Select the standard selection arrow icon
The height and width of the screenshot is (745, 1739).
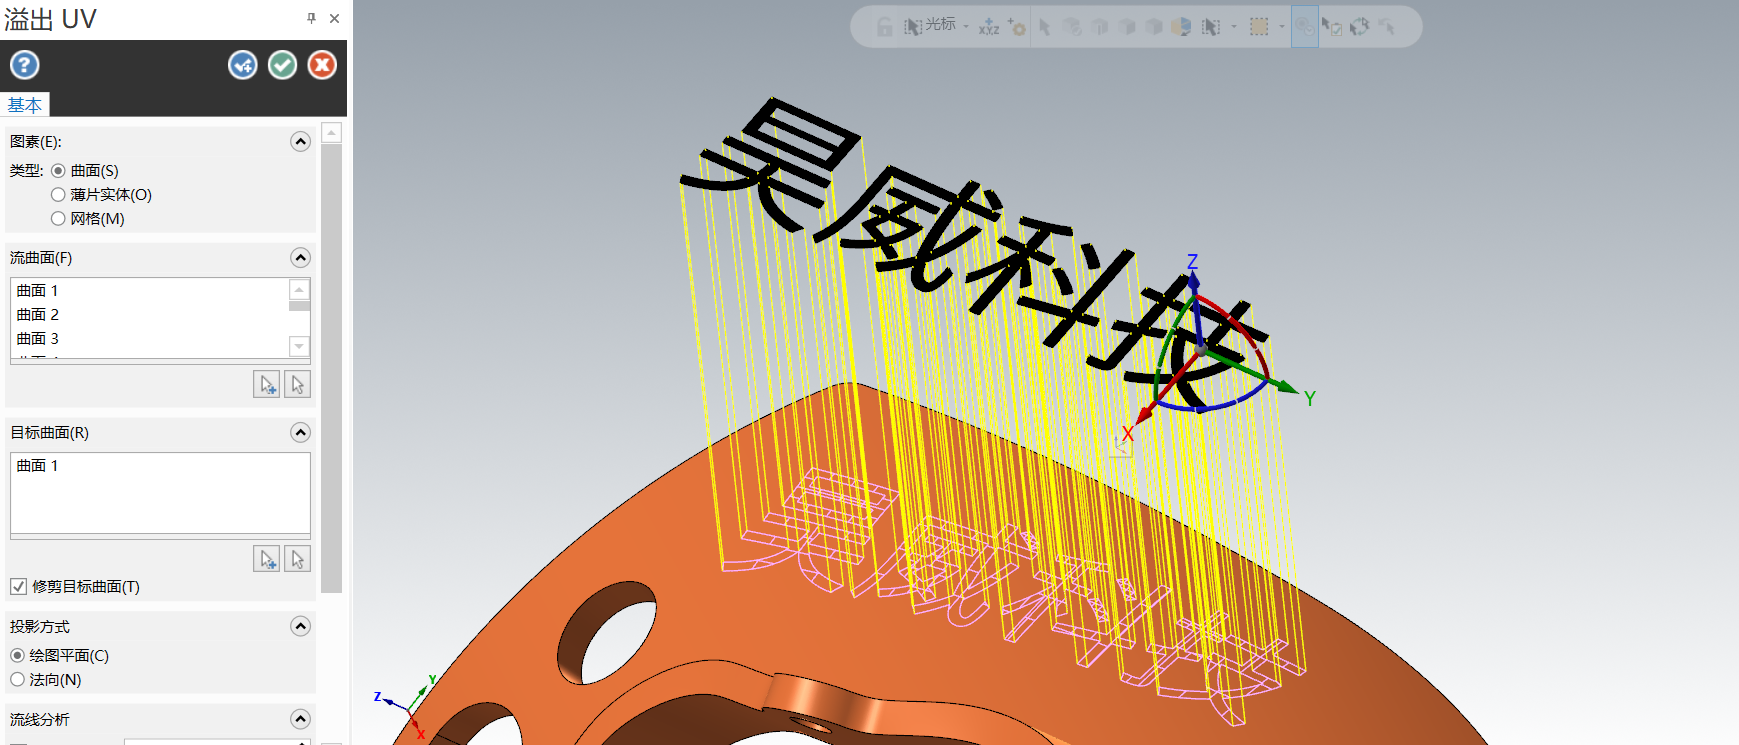1045,27
